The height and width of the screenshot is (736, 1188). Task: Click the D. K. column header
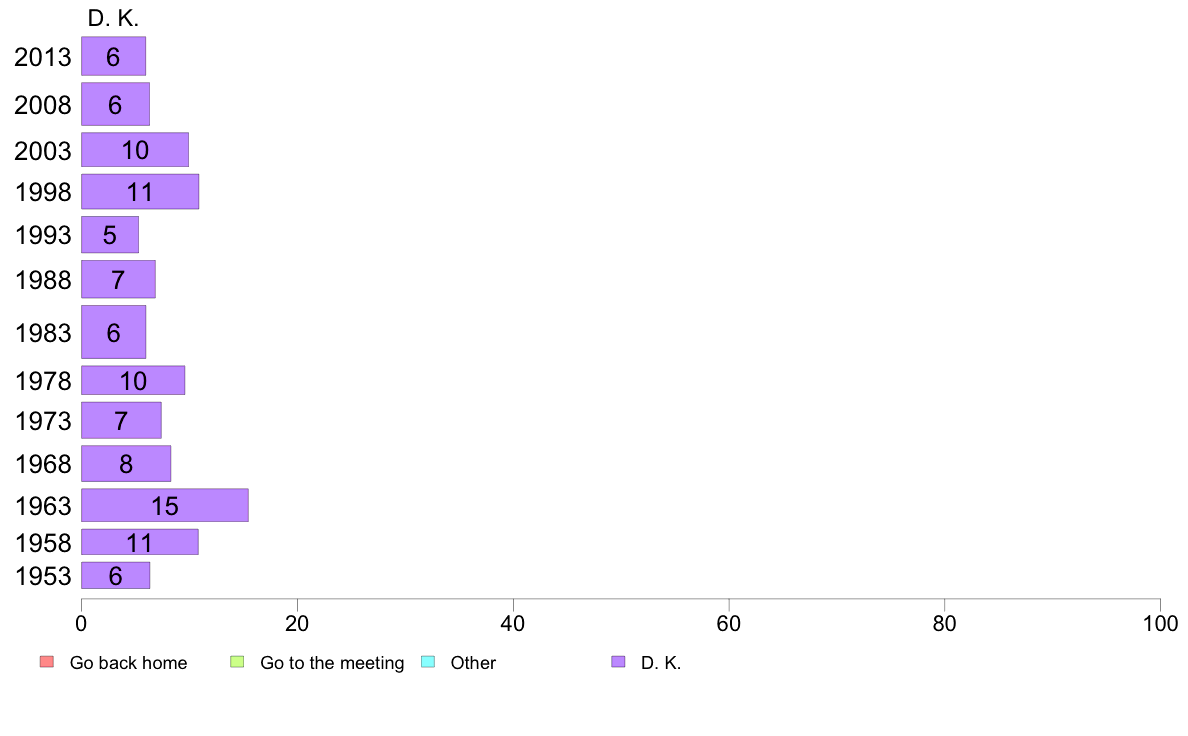click(x=113, y=18)
